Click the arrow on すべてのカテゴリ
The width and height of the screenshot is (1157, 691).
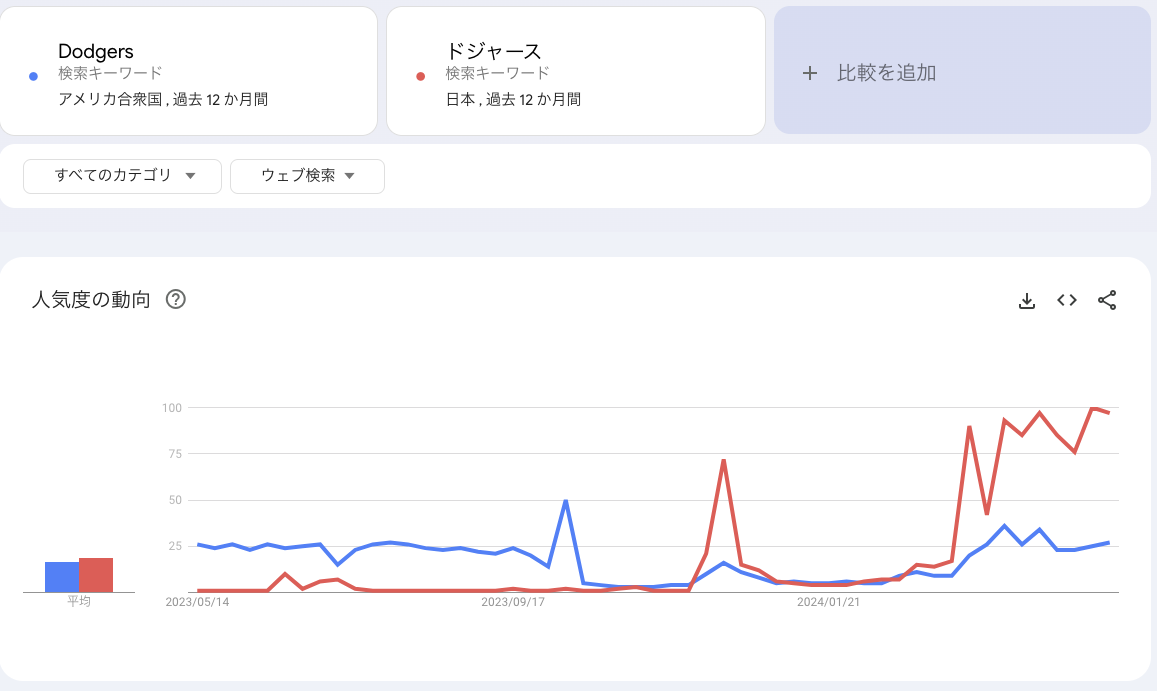click(190, 176)
